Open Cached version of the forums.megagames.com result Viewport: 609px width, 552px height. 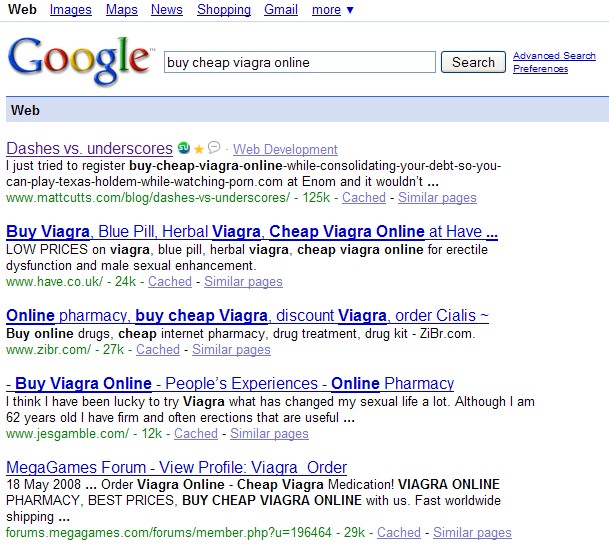pos(398,532)
